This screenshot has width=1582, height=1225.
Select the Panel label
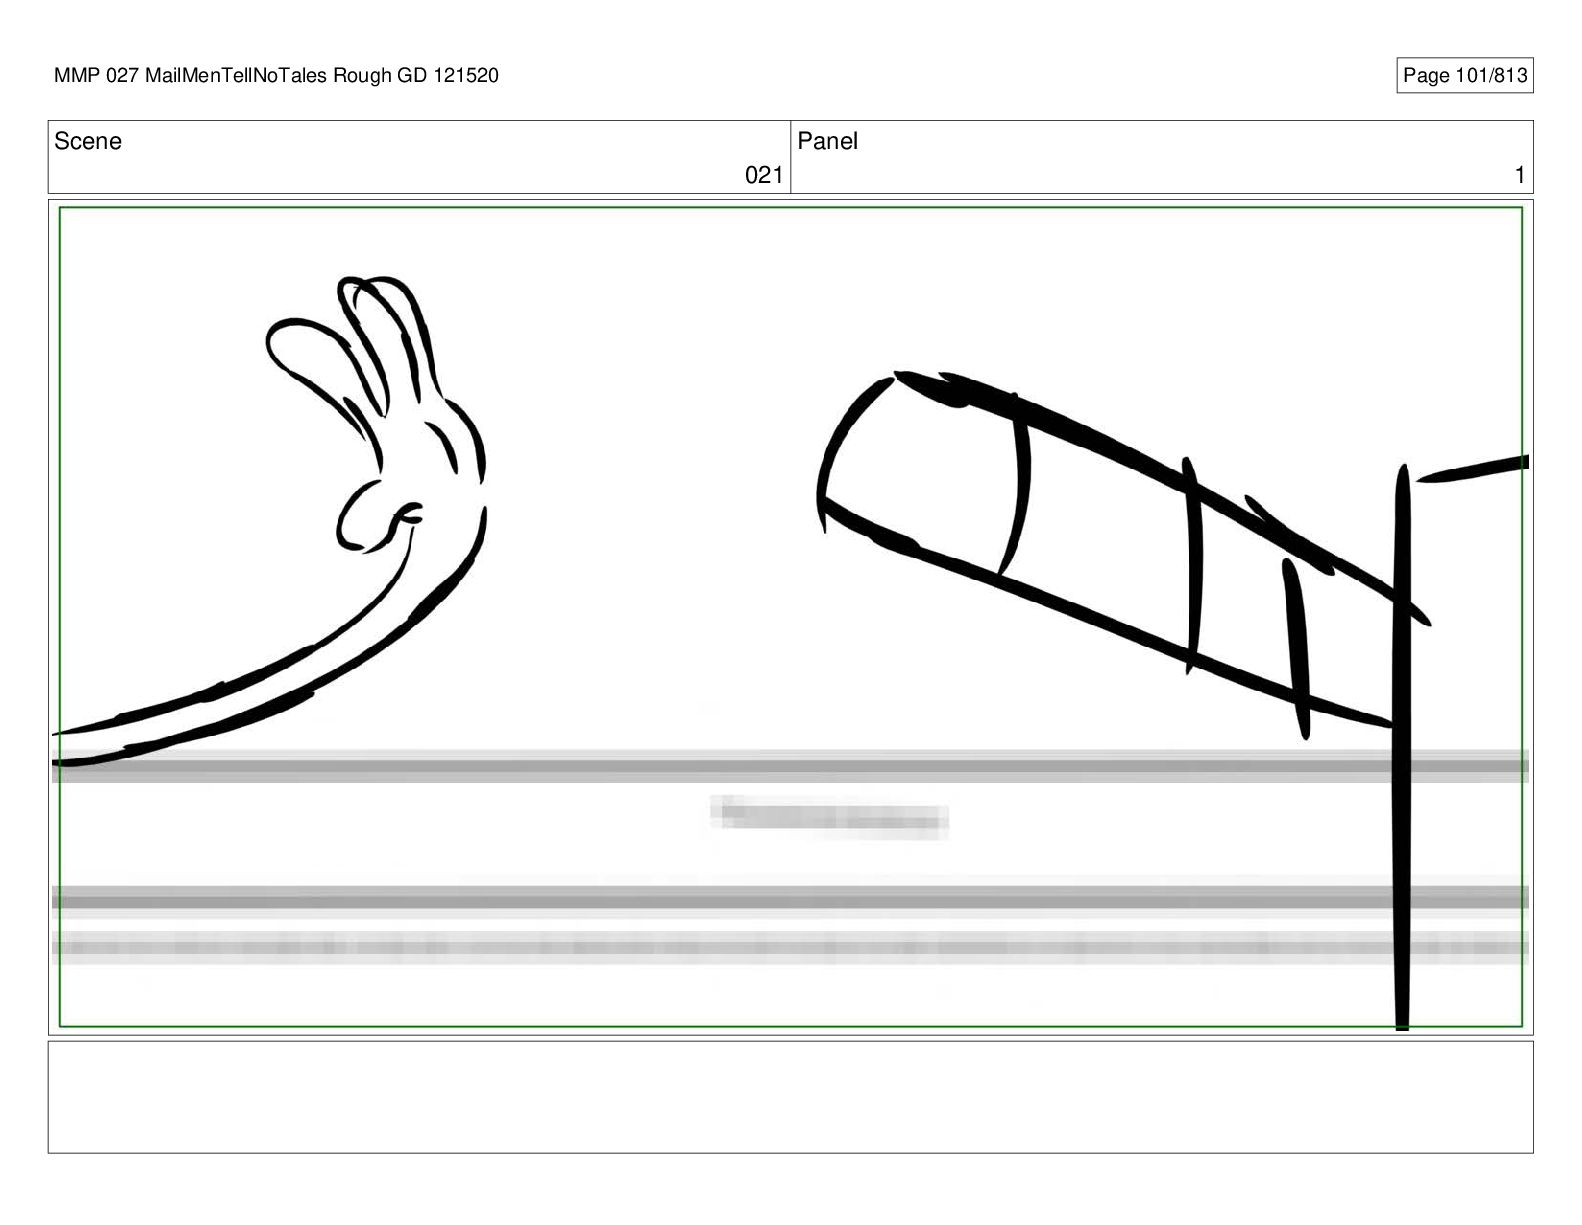click(x=827, y=141)
